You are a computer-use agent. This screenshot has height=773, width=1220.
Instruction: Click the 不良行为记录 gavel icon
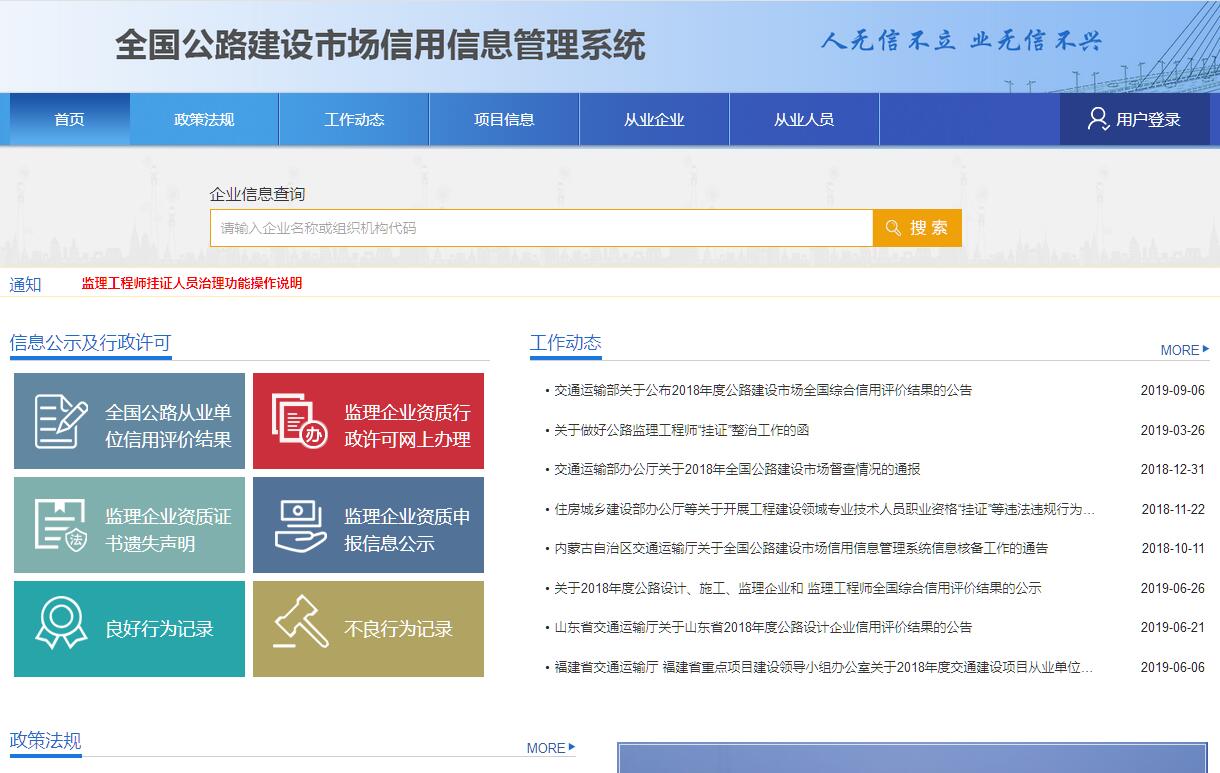point(299,624)
